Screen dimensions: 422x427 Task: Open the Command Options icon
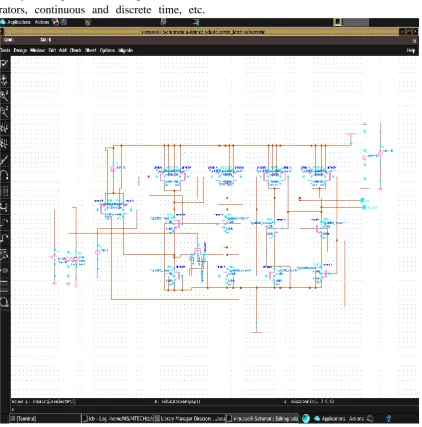point(4,286)
